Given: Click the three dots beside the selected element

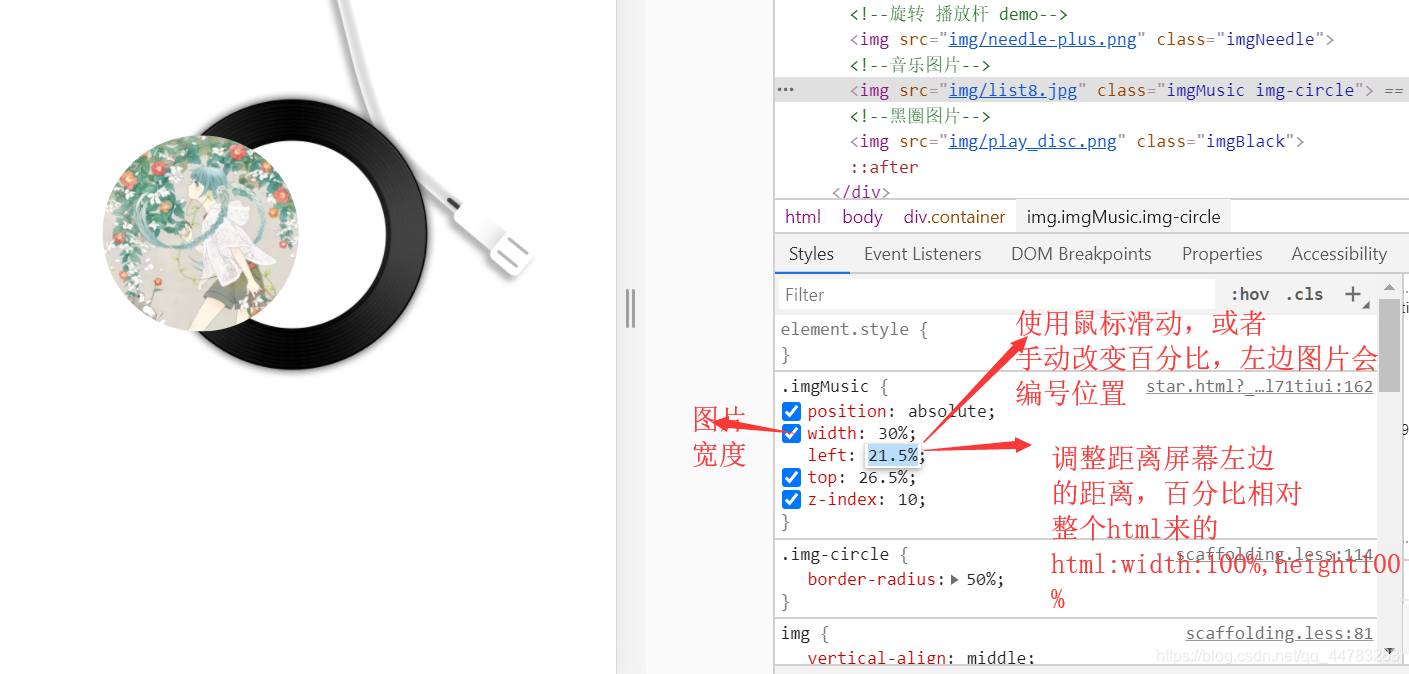Looking at the screenshot, I should point(786,90).
